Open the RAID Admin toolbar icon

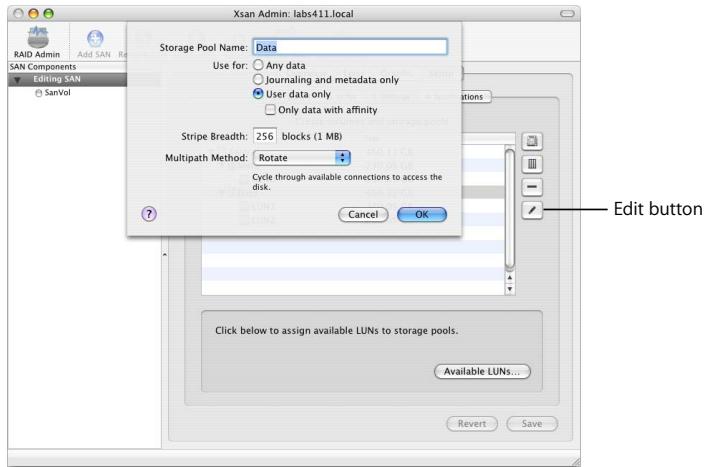37,42
